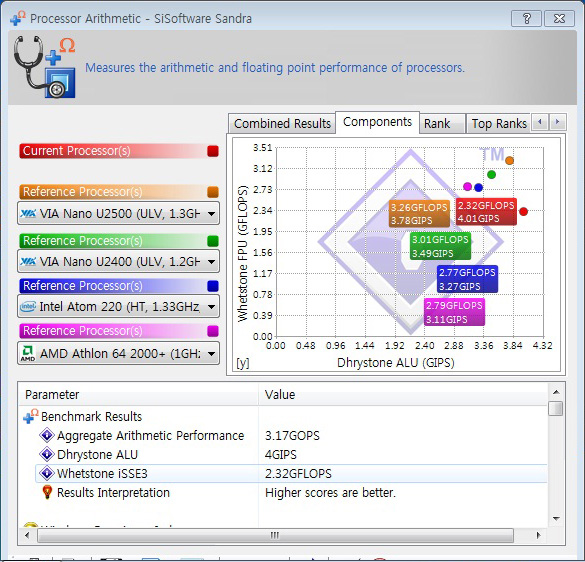The height and width of the screenshot is (562, 585).
Task: Select the Components tab
Action: click(x=377, y=122)
